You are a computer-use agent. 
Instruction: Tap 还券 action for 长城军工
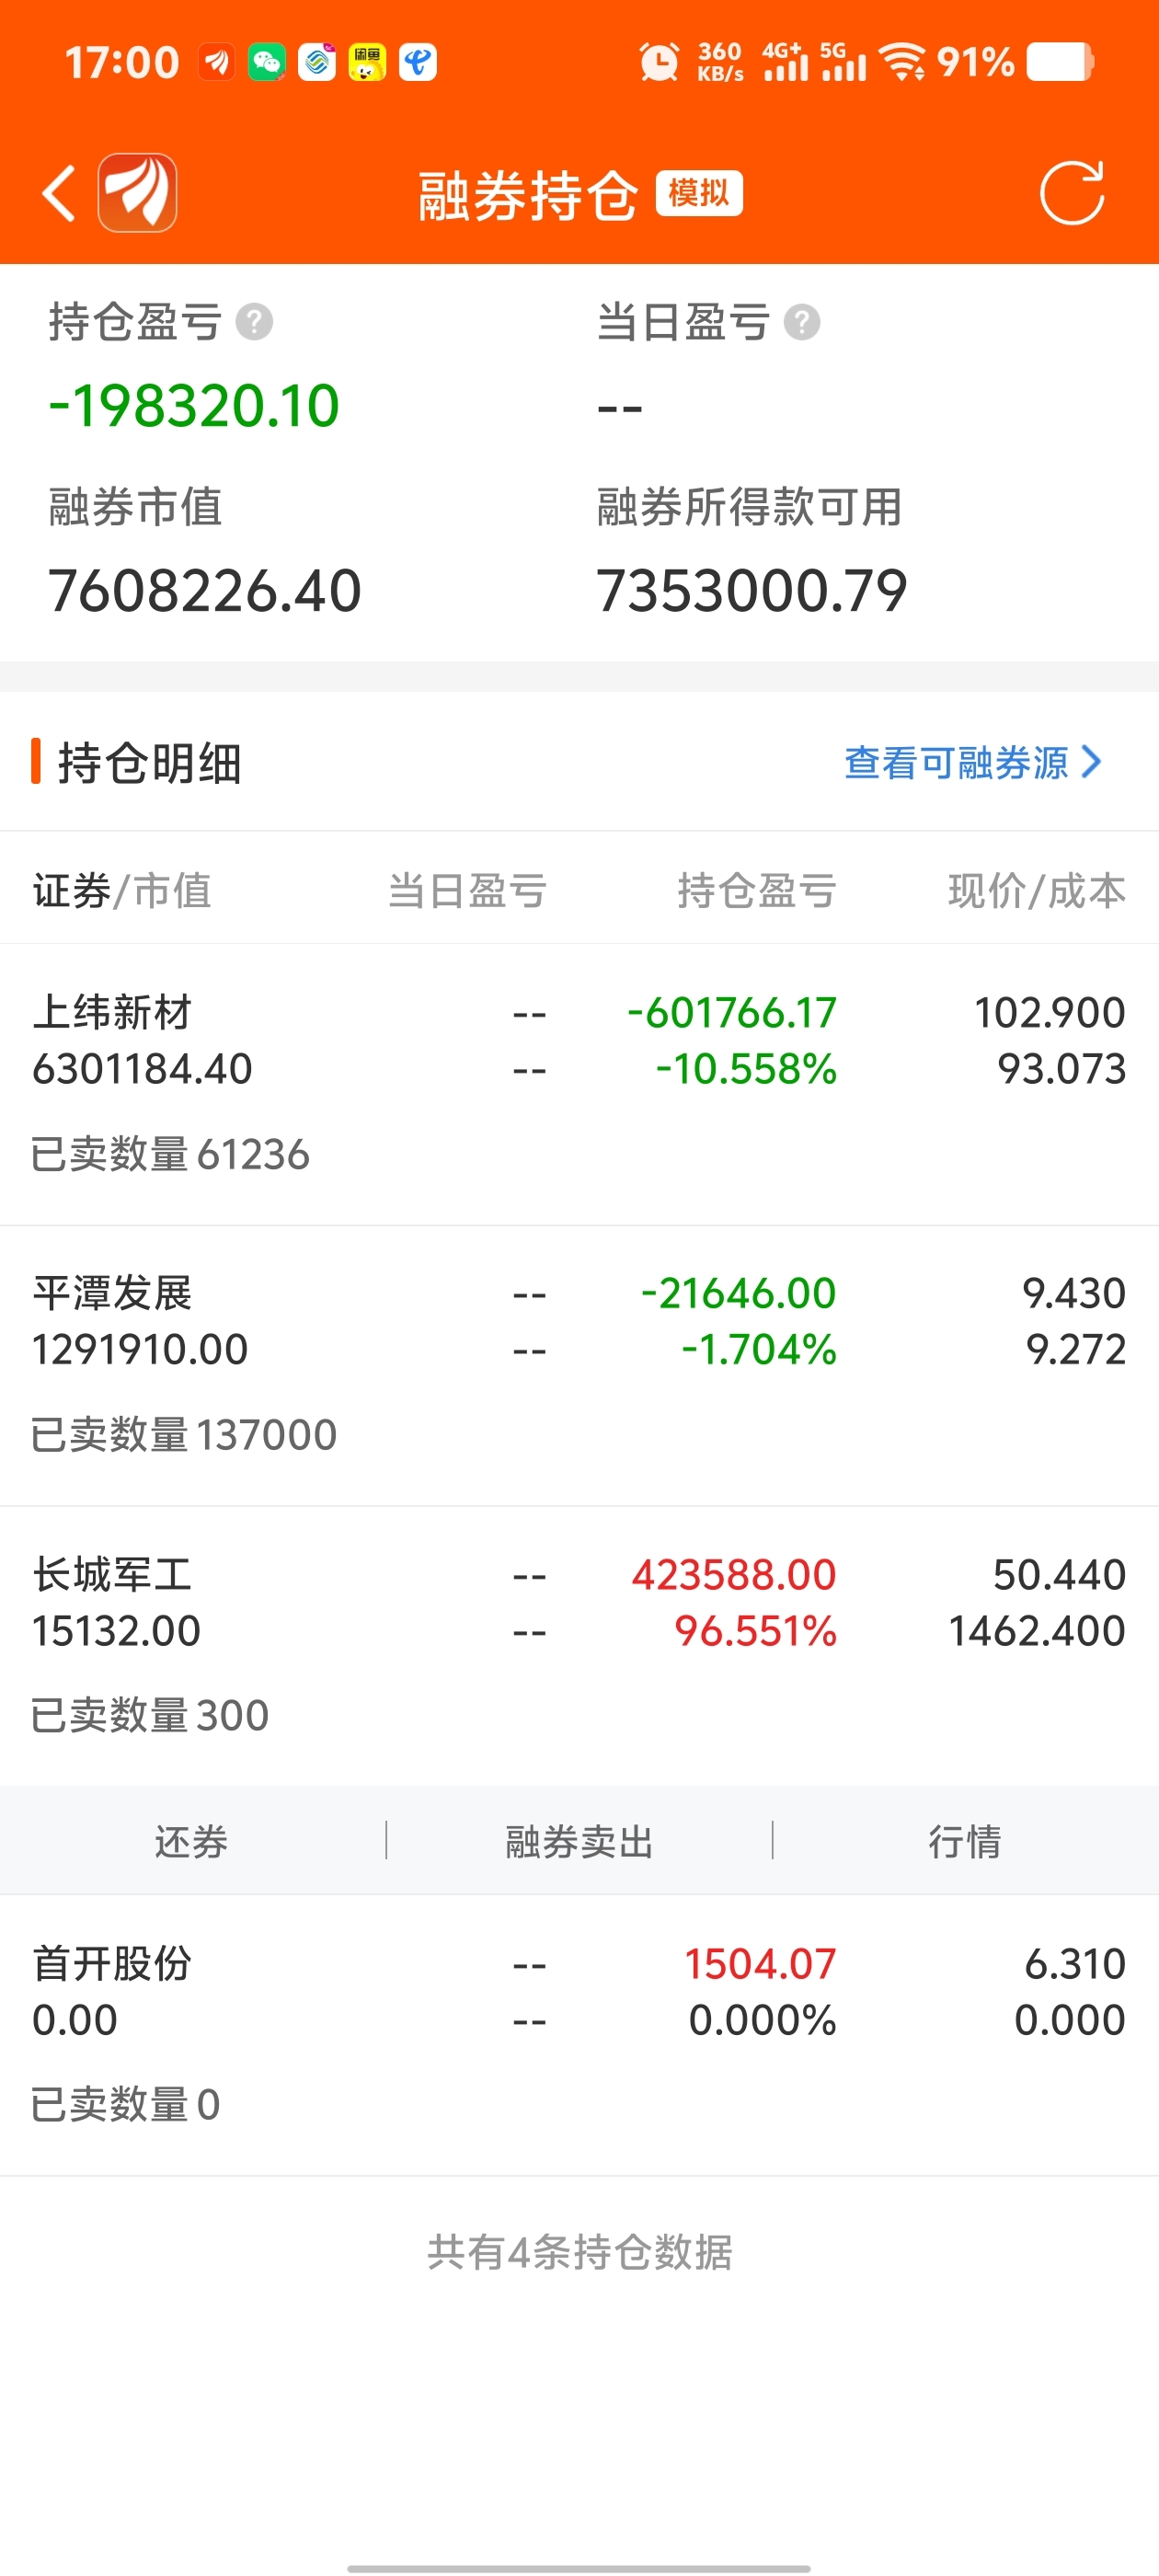191,1841
